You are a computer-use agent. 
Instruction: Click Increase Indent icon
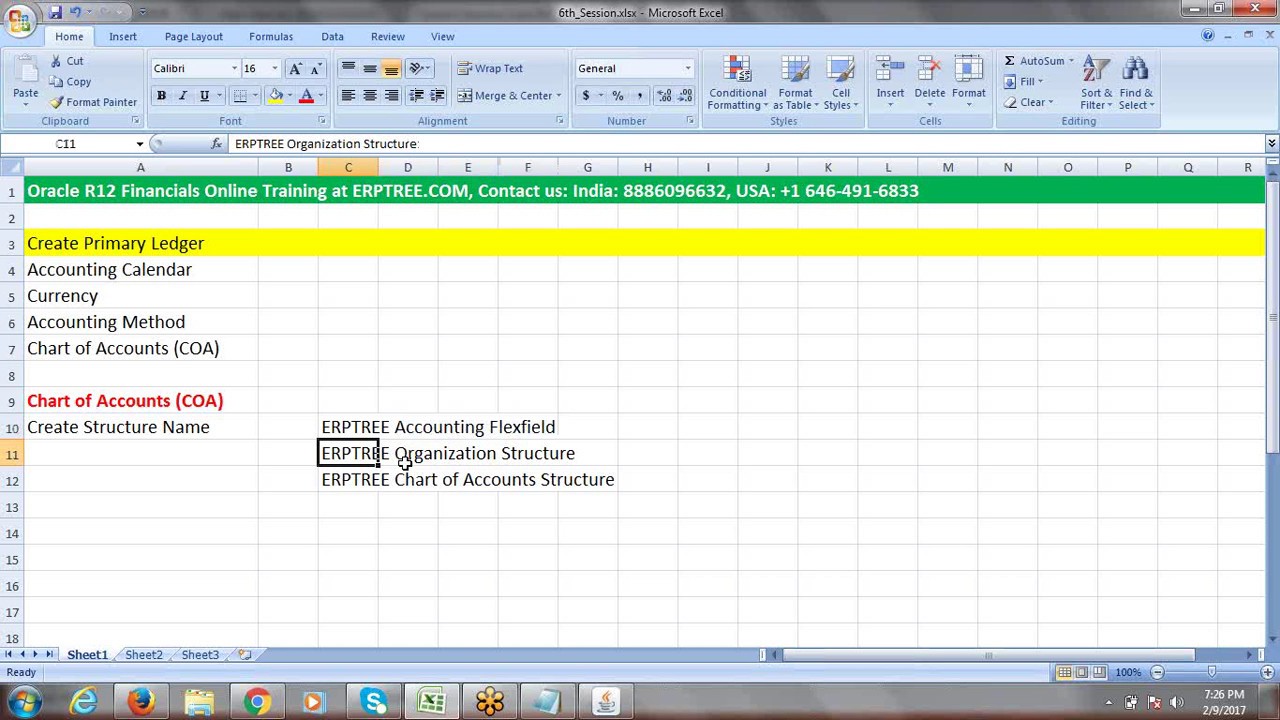click(x=437, y=96)
